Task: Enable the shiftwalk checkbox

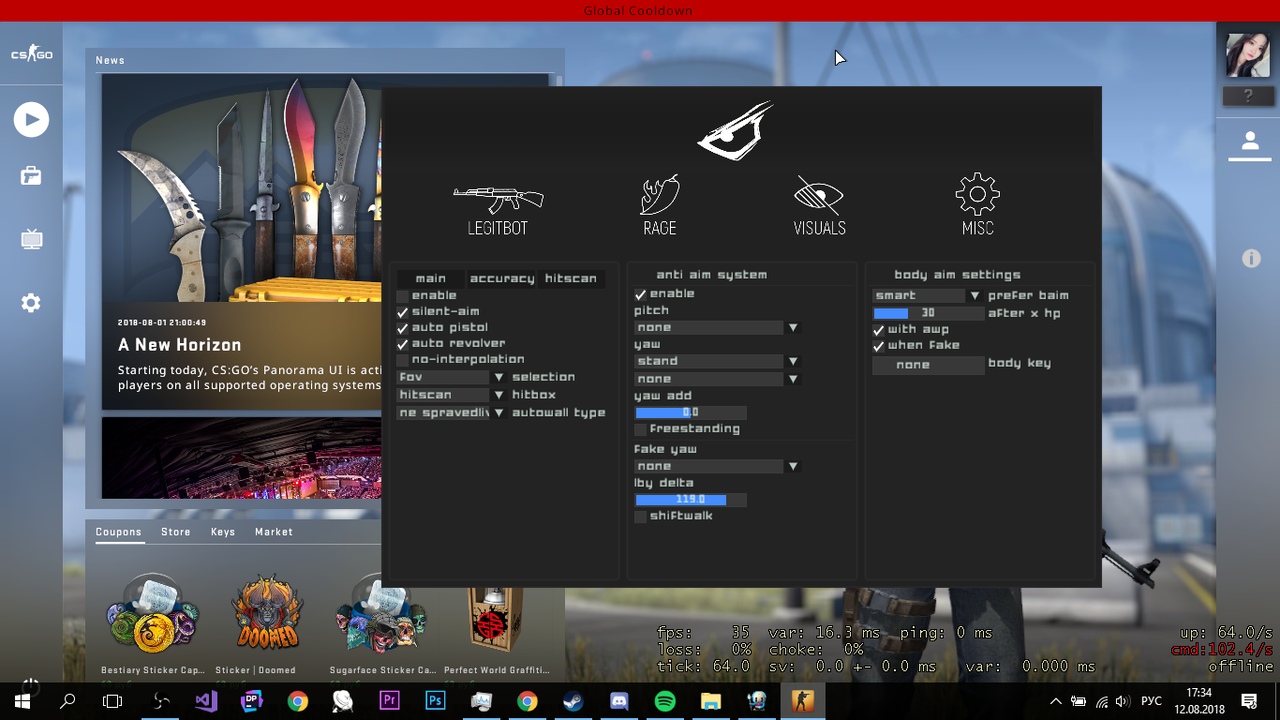Action: (641, 517)
